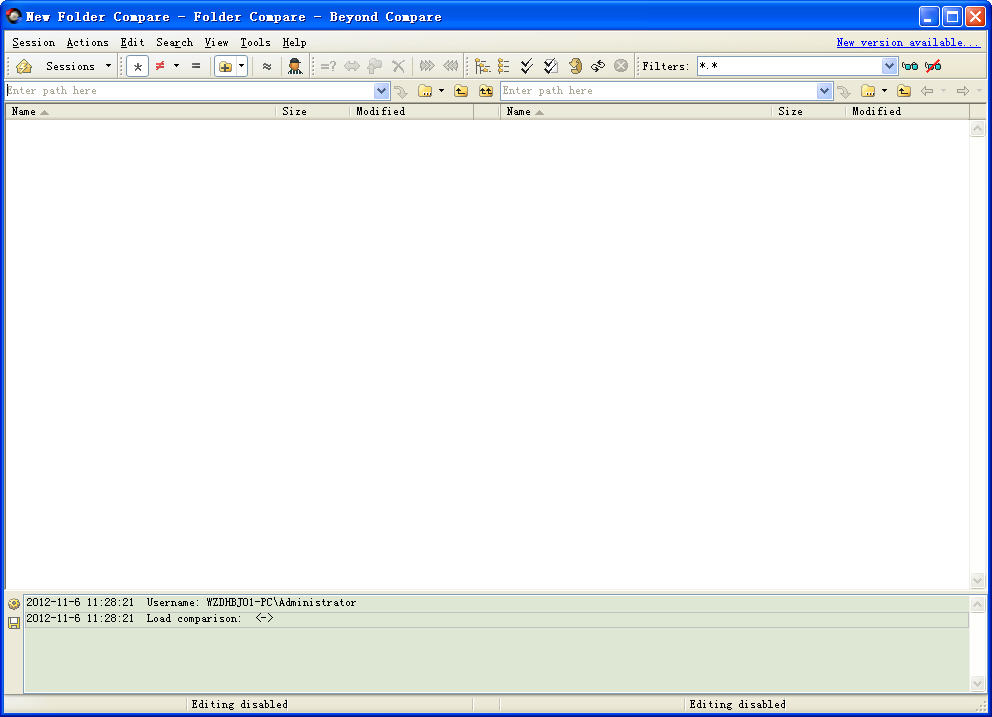Click the Home session icon
Viewport: 992px width, 717px height.
[x=24, y=66]
